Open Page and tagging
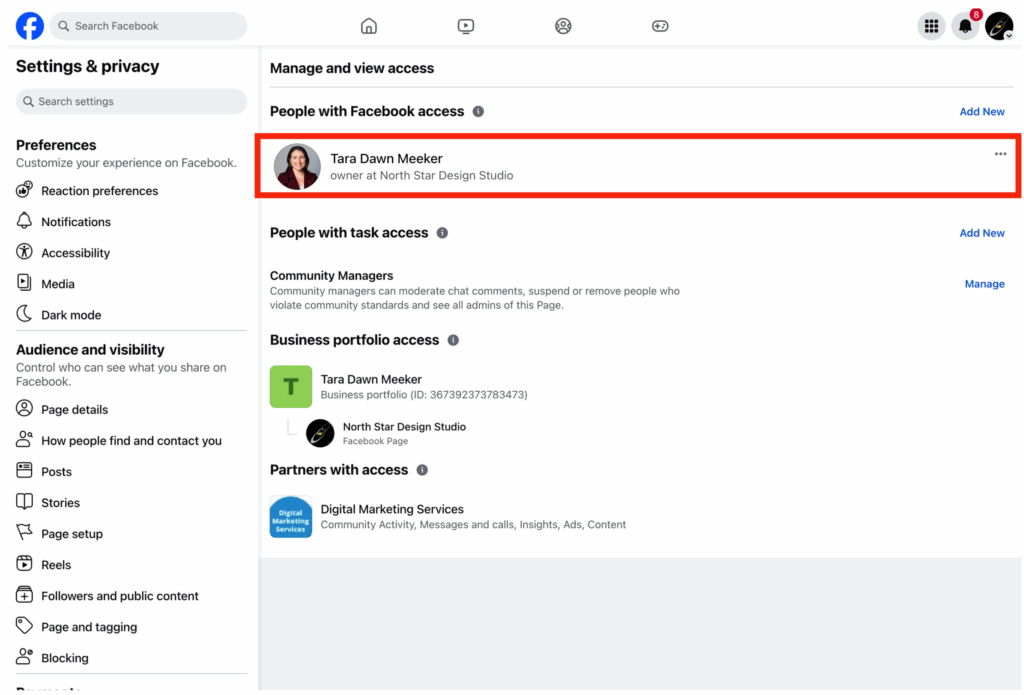 [x=89, y=627]
